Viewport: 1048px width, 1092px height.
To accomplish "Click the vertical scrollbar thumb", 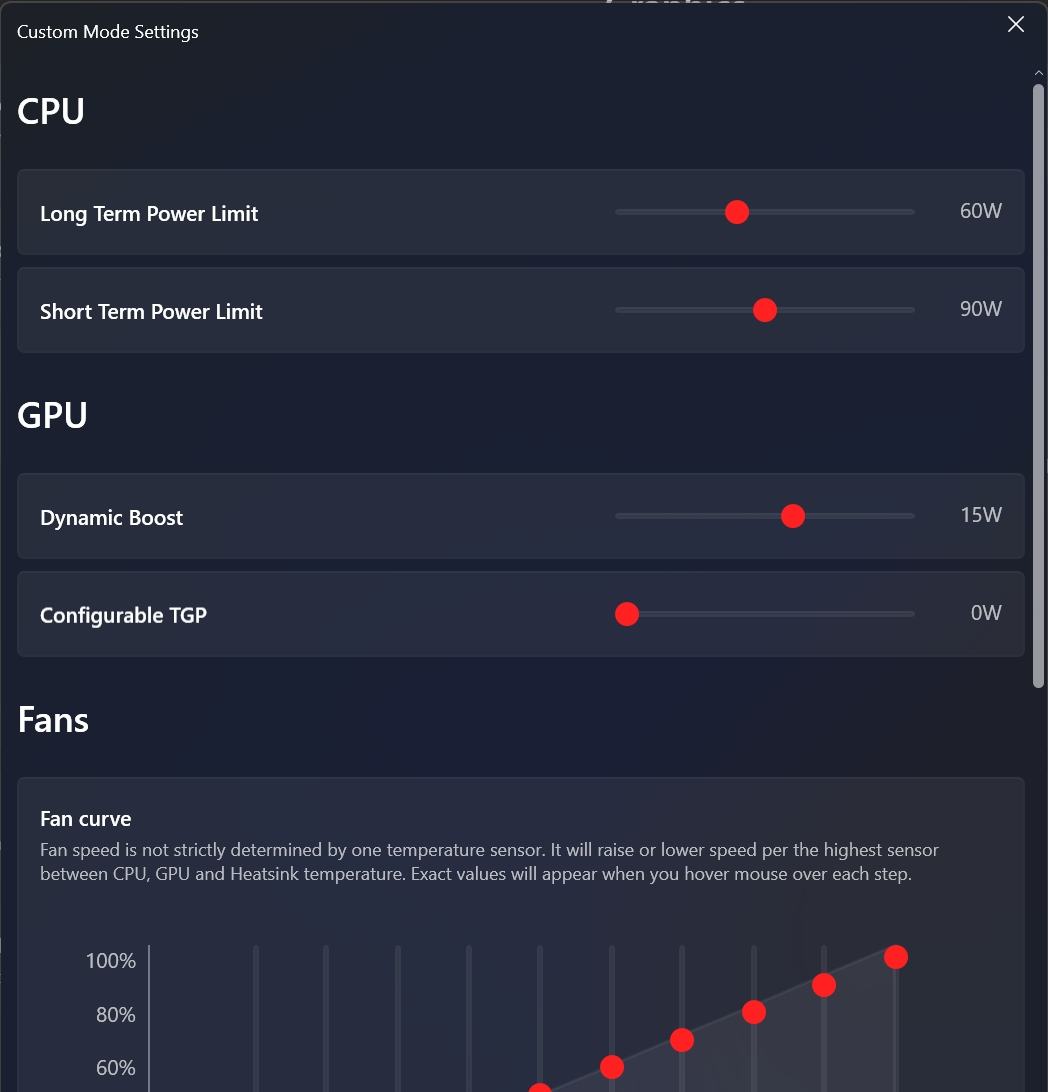I will (x=1038, y=386).
